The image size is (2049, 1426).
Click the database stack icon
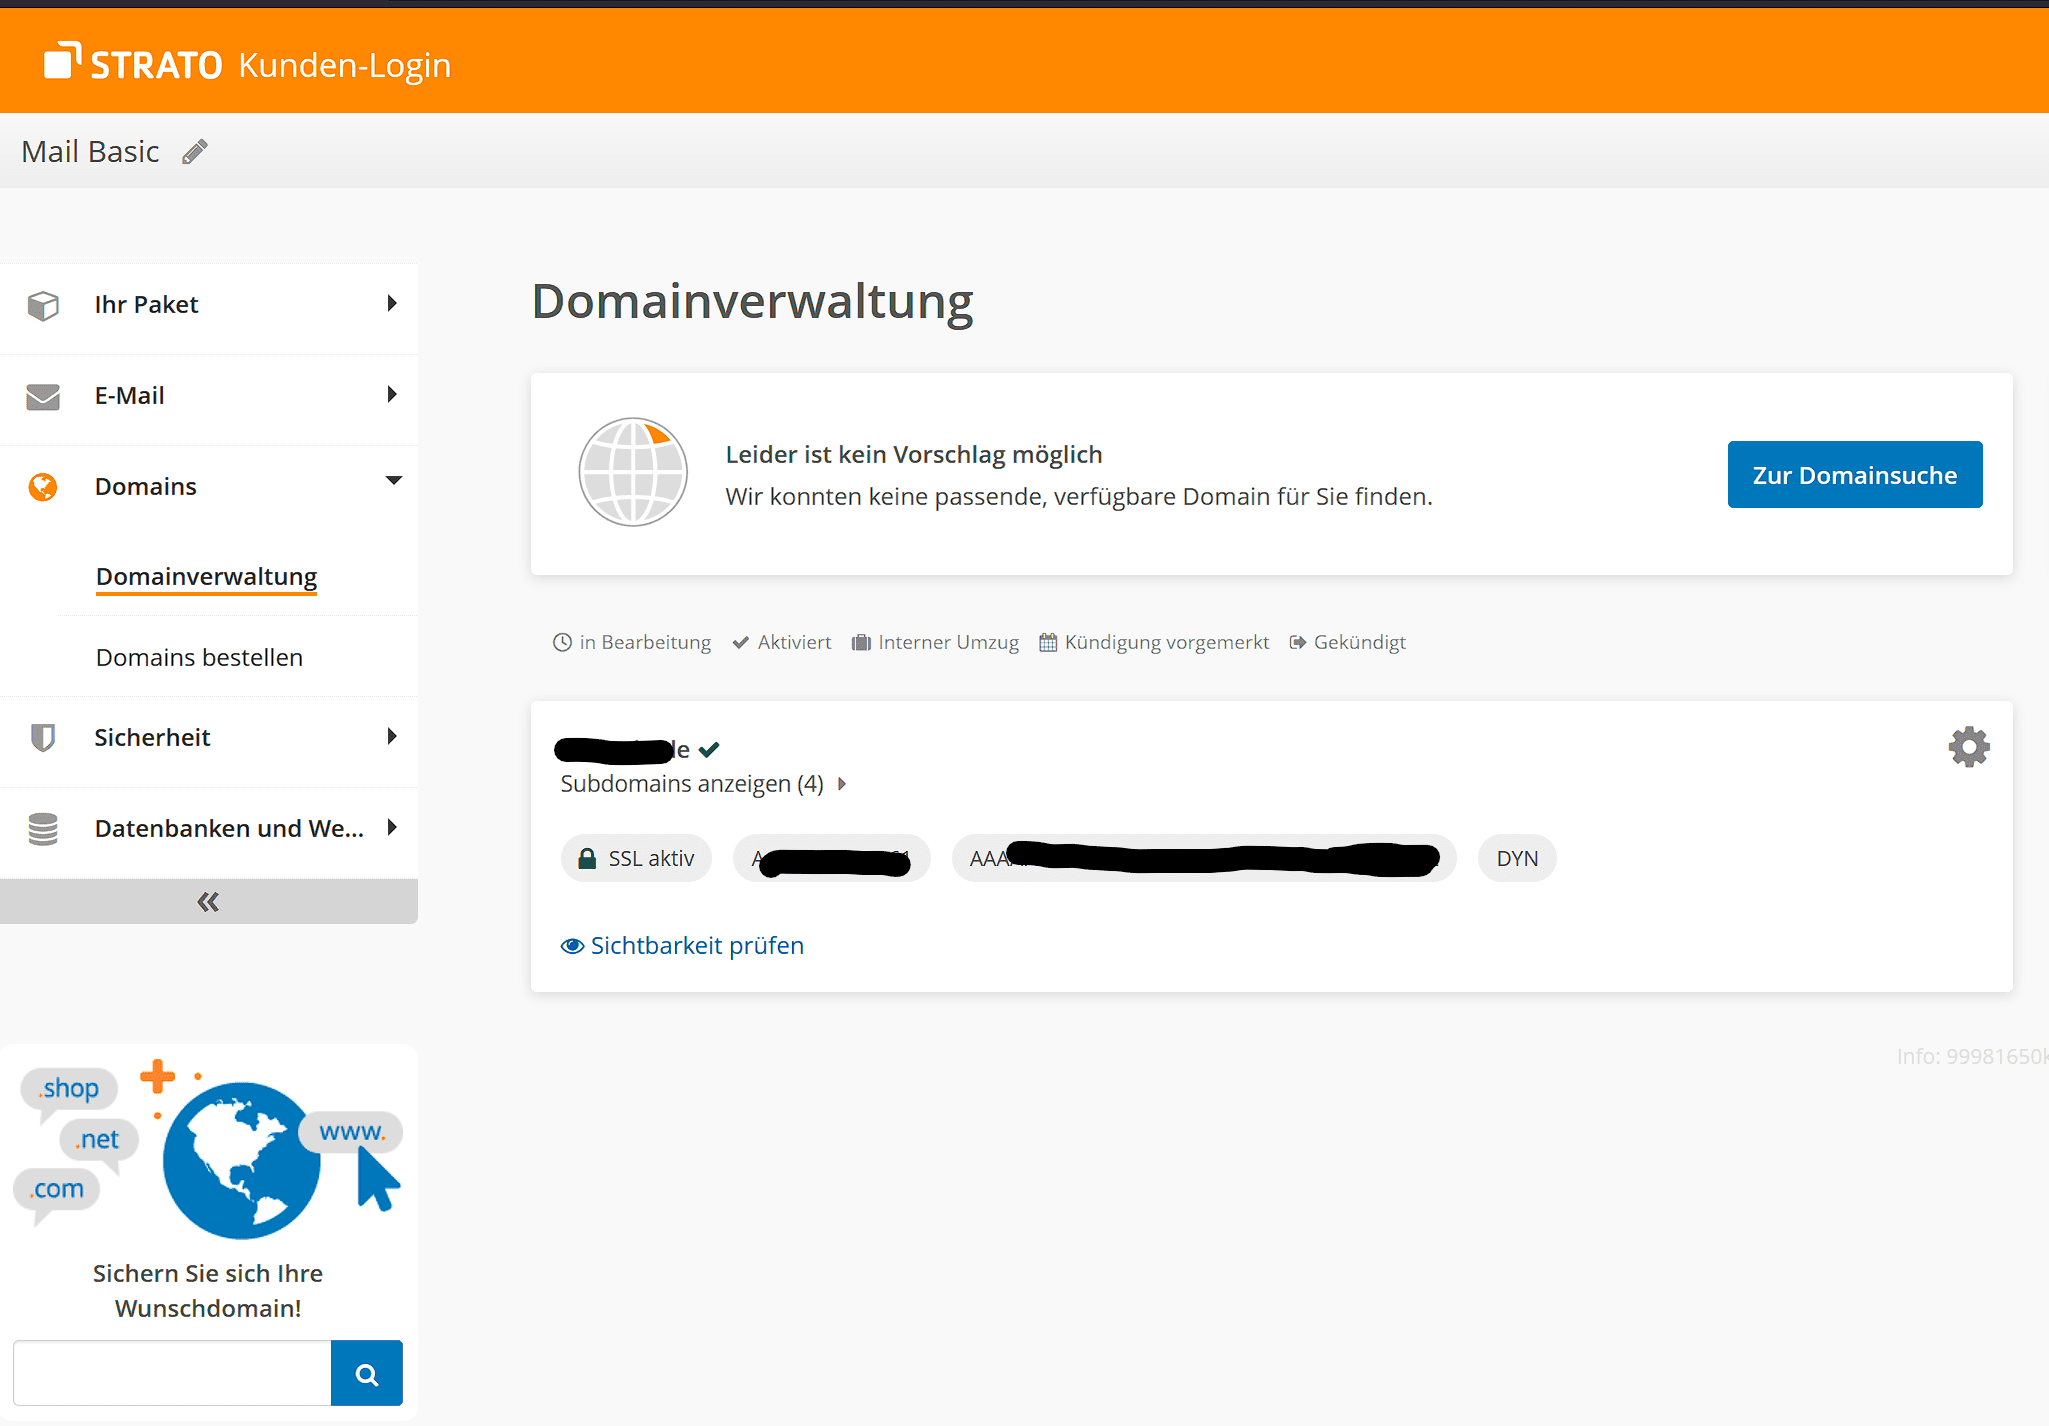[43, 829]
